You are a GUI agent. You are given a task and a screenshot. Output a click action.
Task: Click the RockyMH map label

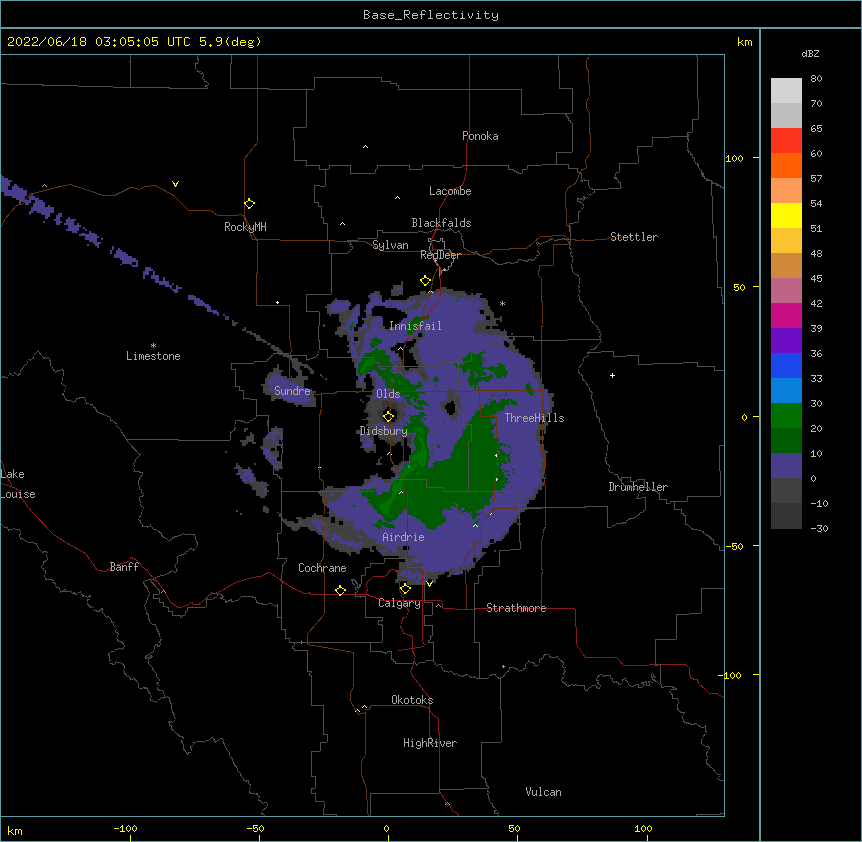click(245, 227)
